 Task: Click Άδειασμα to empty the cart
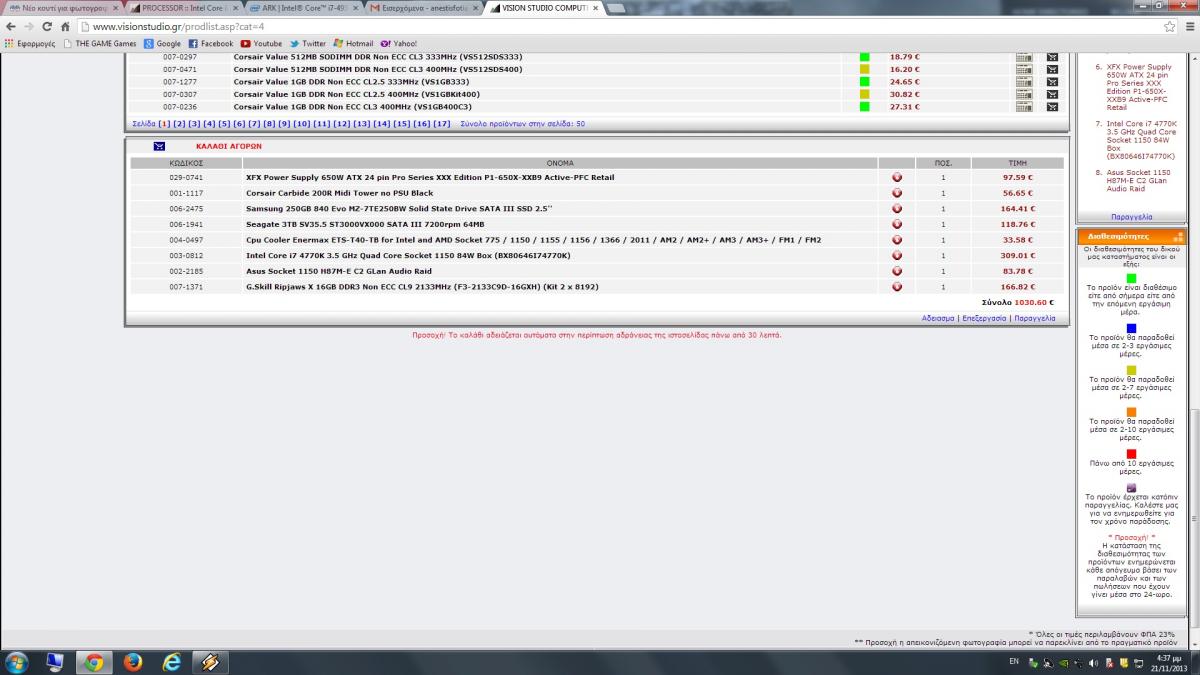938,318
